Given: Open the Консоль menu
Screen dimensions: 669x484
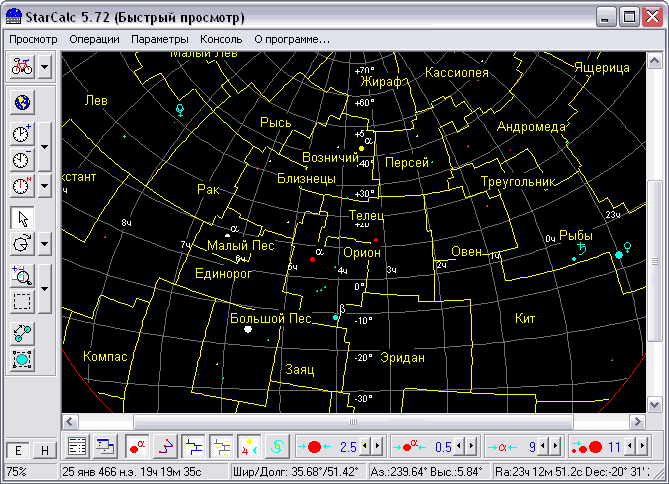Looking at the screenshot, I should (221, 39).
